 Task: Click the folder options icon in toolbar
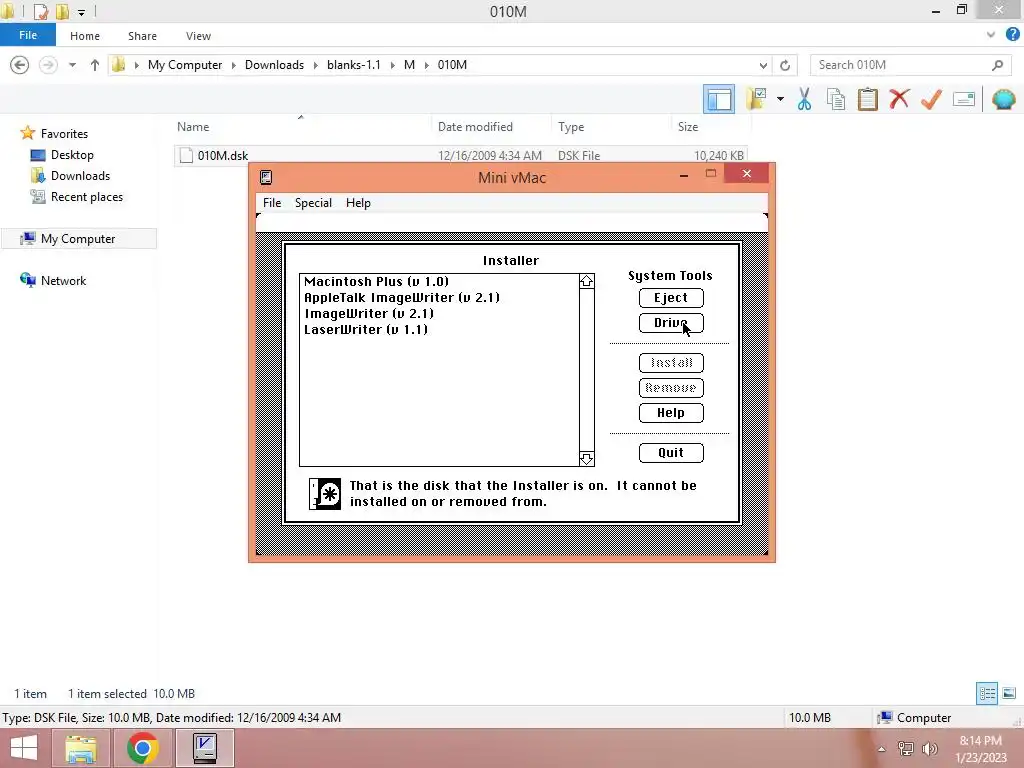pos(757,99)
